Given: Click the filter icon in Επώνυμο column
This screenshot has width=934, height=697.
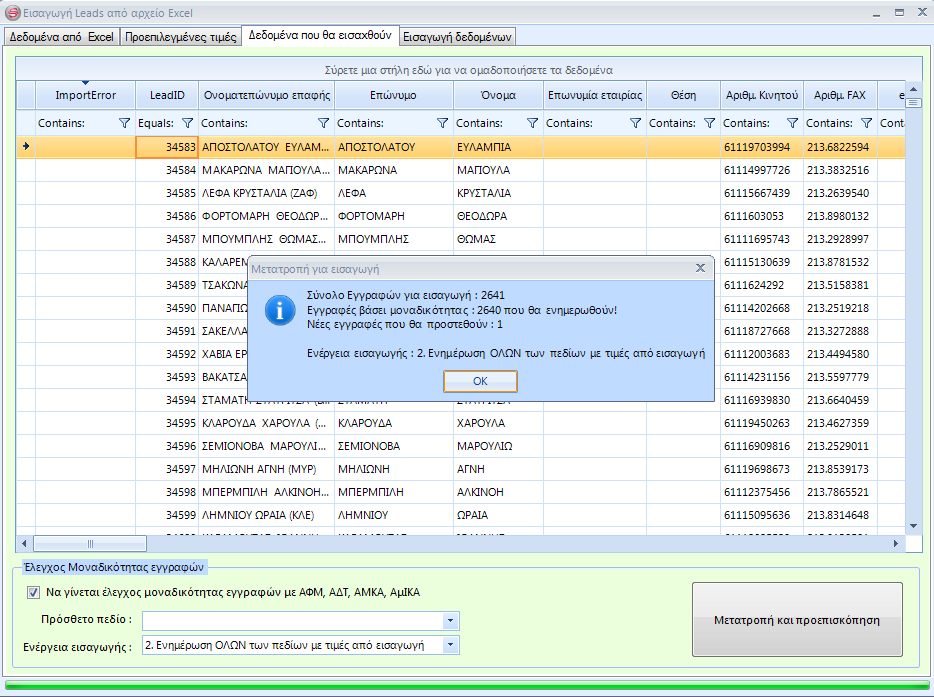Looking at the screenshot, I should pos(442,123).
